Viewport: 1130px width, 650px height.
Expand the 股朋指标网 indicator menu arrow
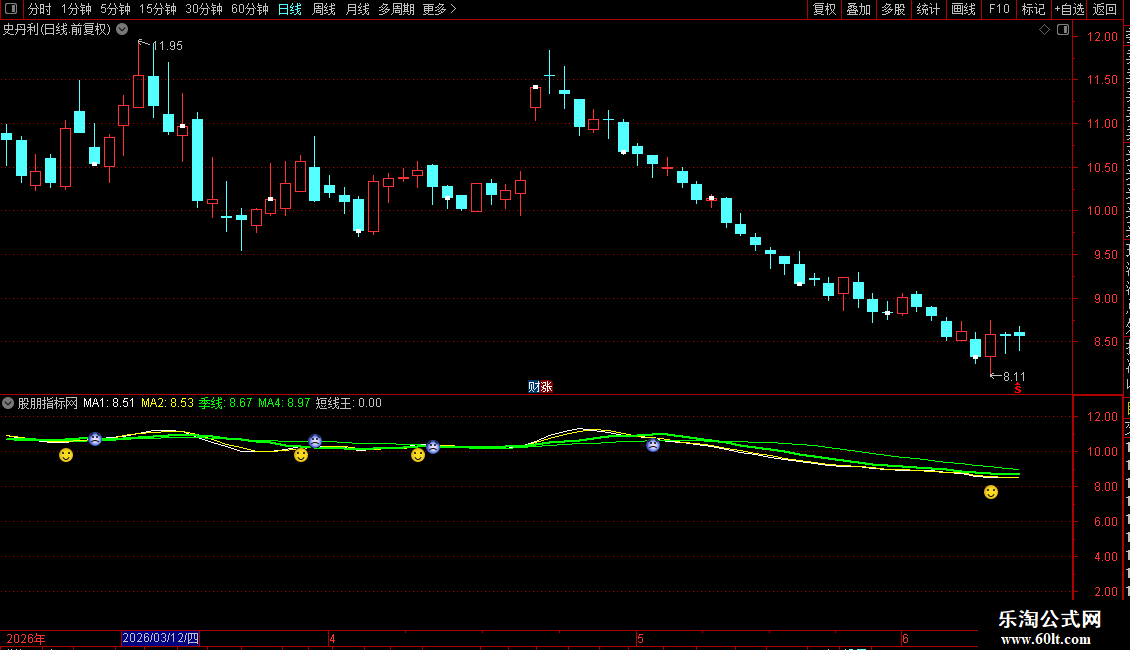(x=8, y=403)
